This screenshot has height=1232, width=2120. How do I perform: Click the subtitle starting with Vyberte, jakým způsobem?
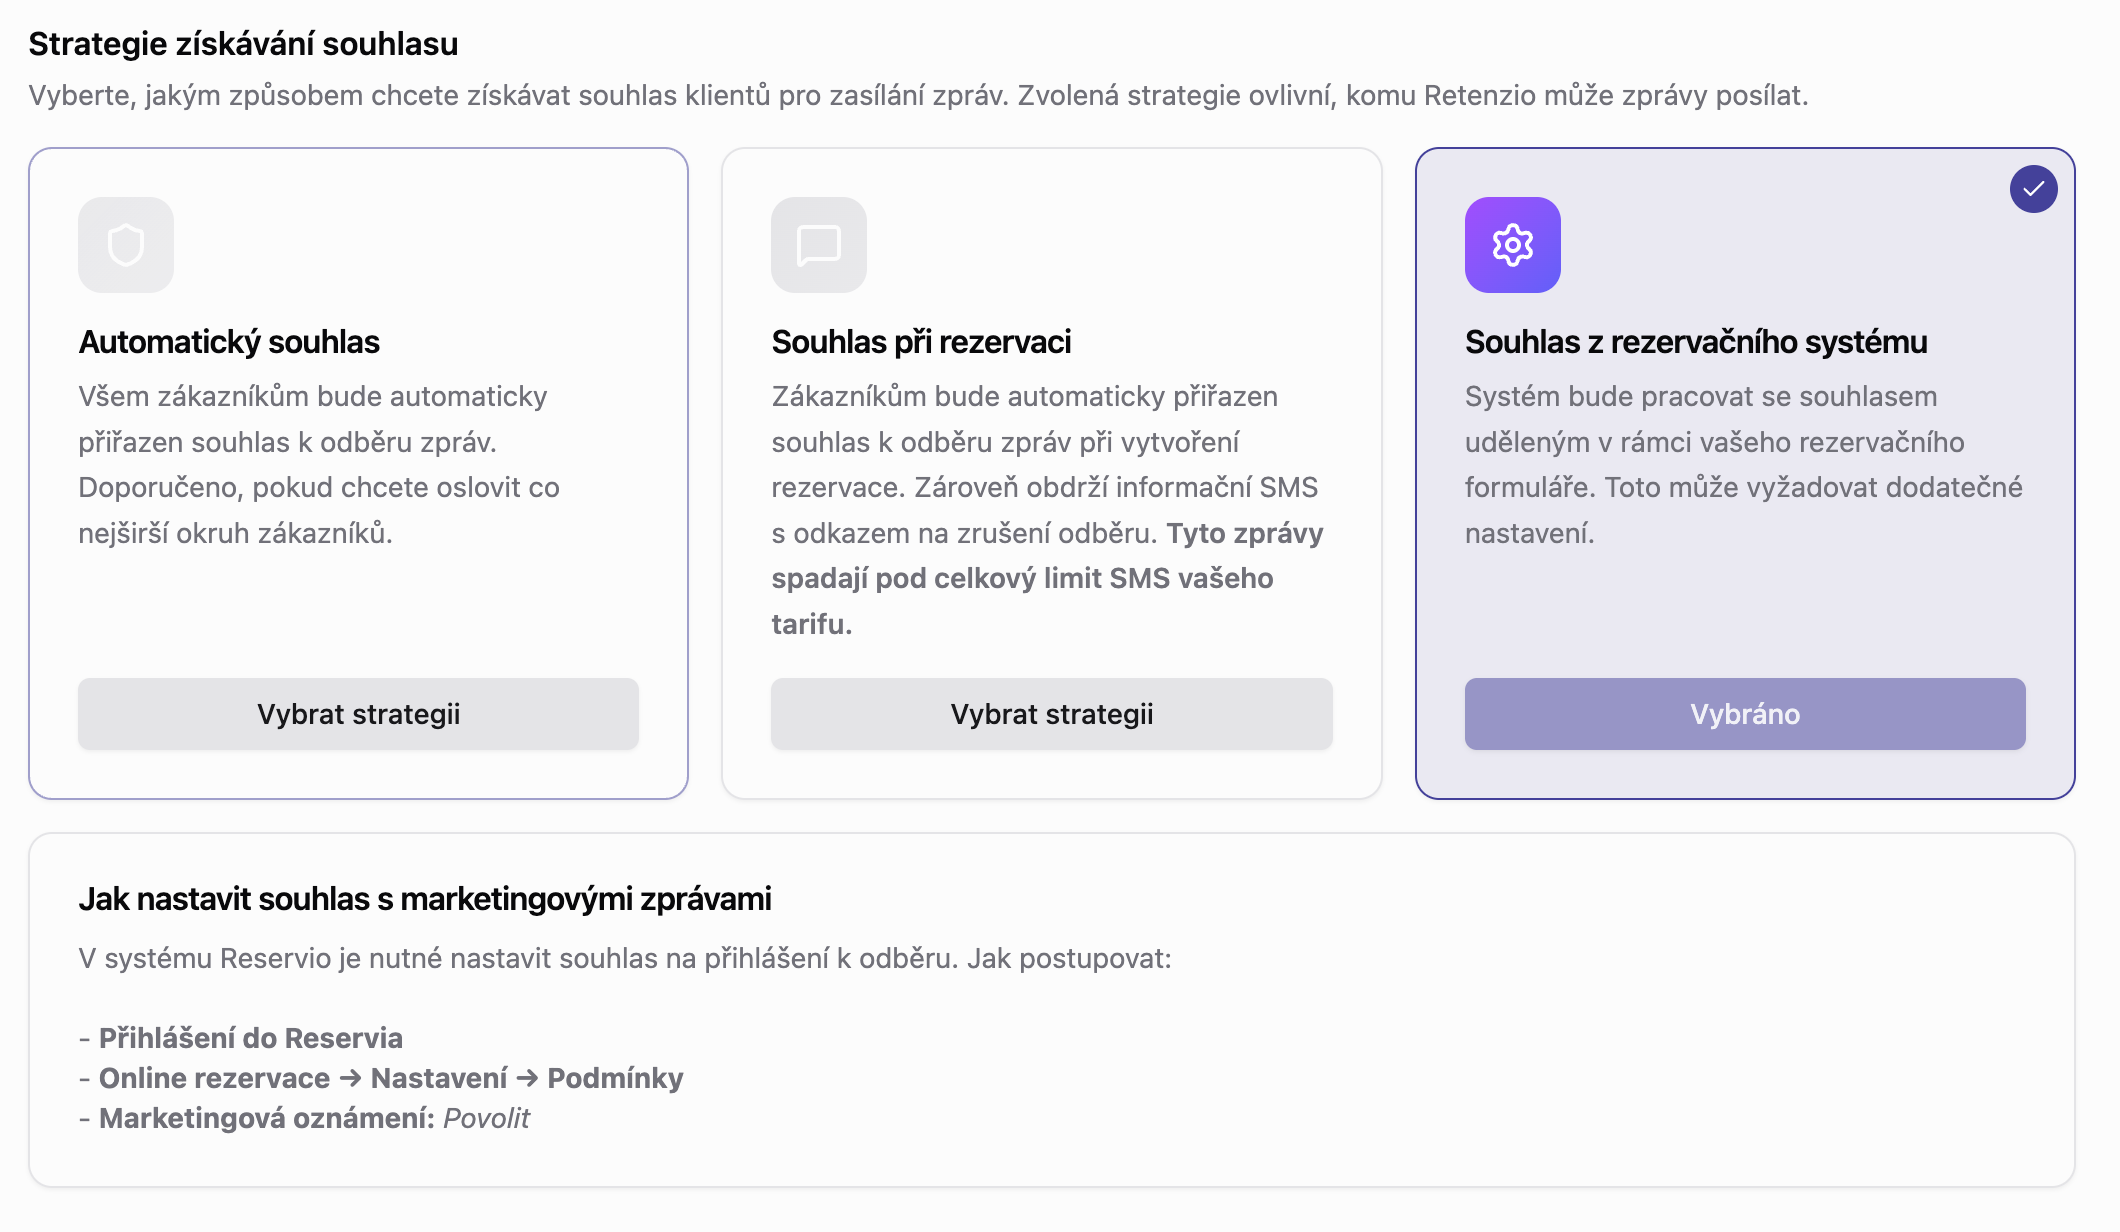(918, 96)
